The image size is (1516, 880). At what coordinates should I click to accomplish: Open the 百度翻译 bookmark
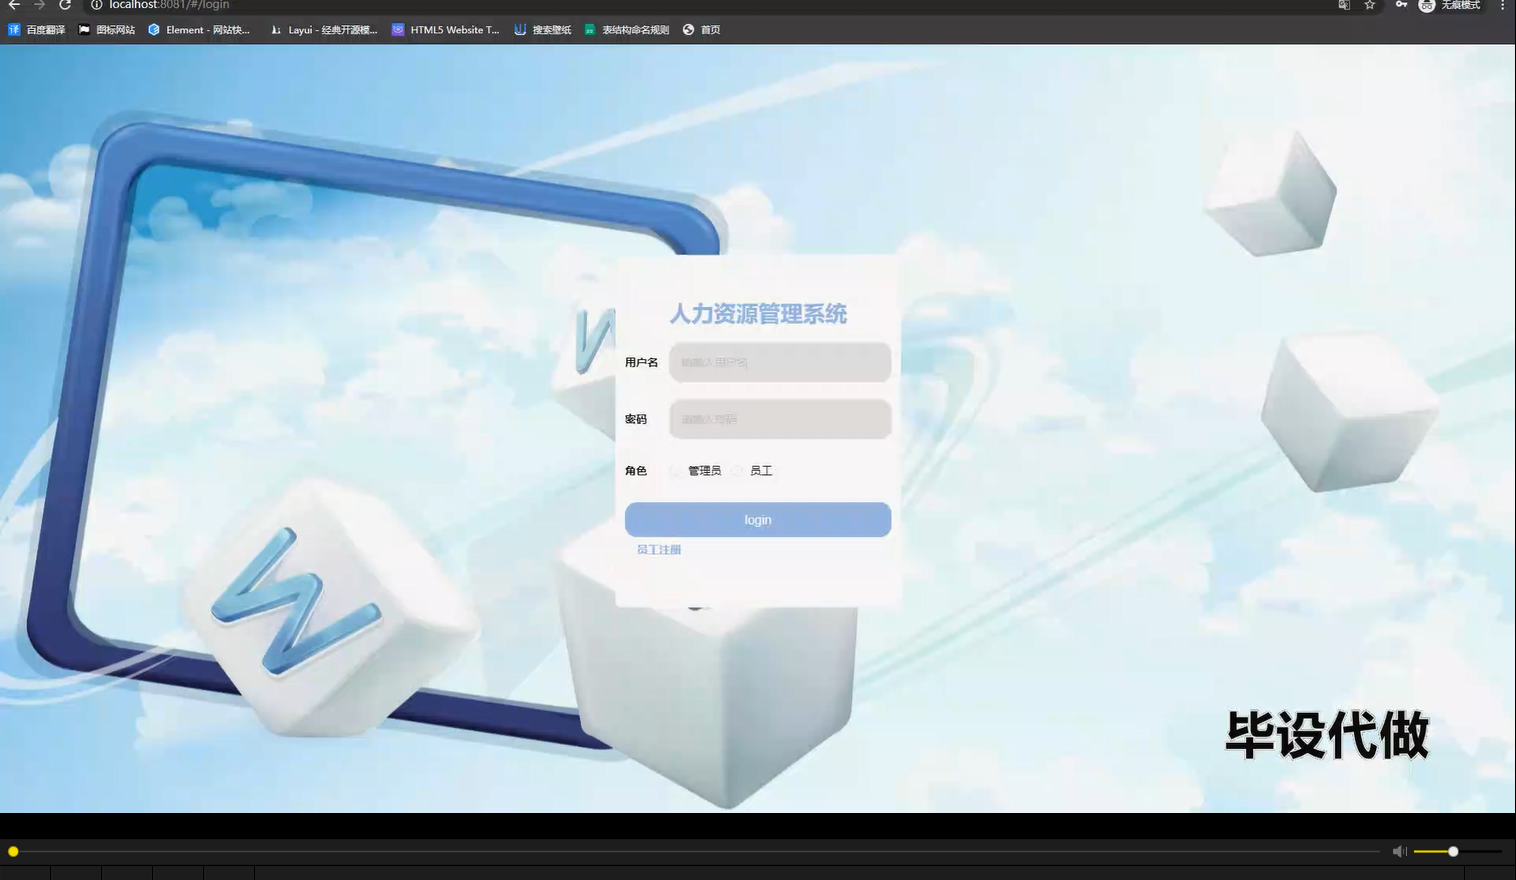tap(36, 30)
